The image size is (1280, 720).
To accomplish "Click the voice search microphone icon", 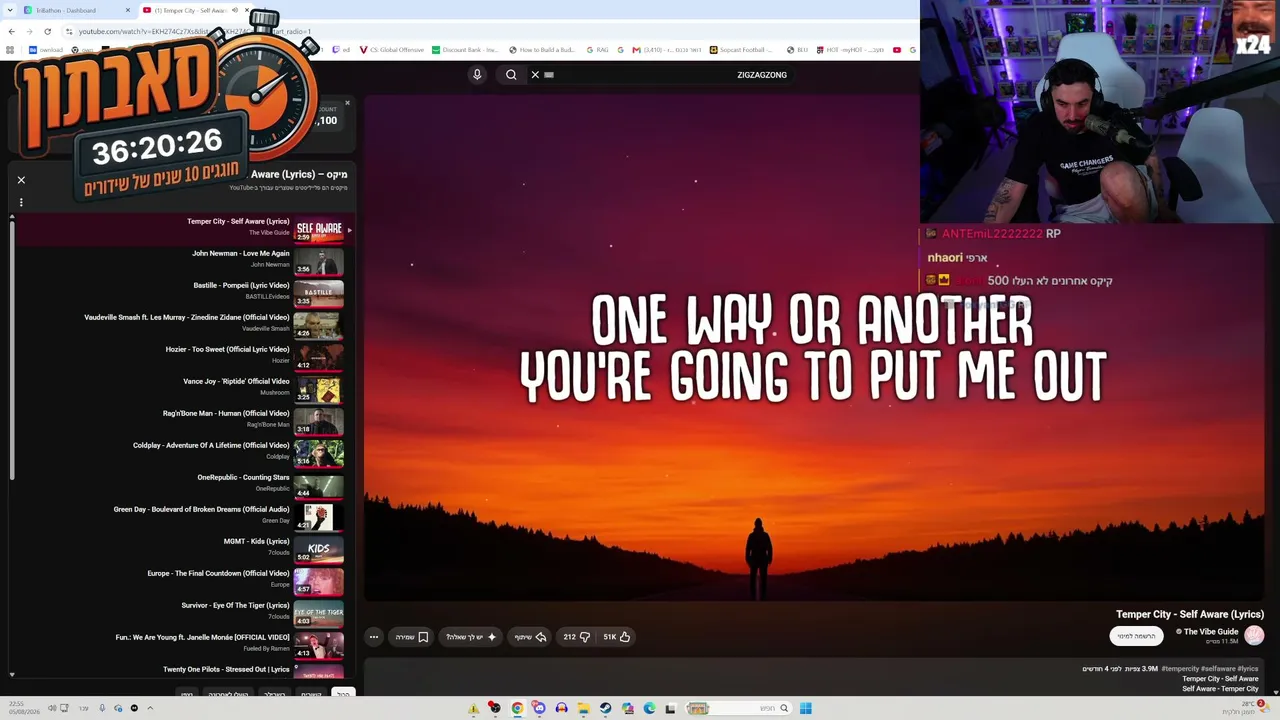I will [477, 75].
